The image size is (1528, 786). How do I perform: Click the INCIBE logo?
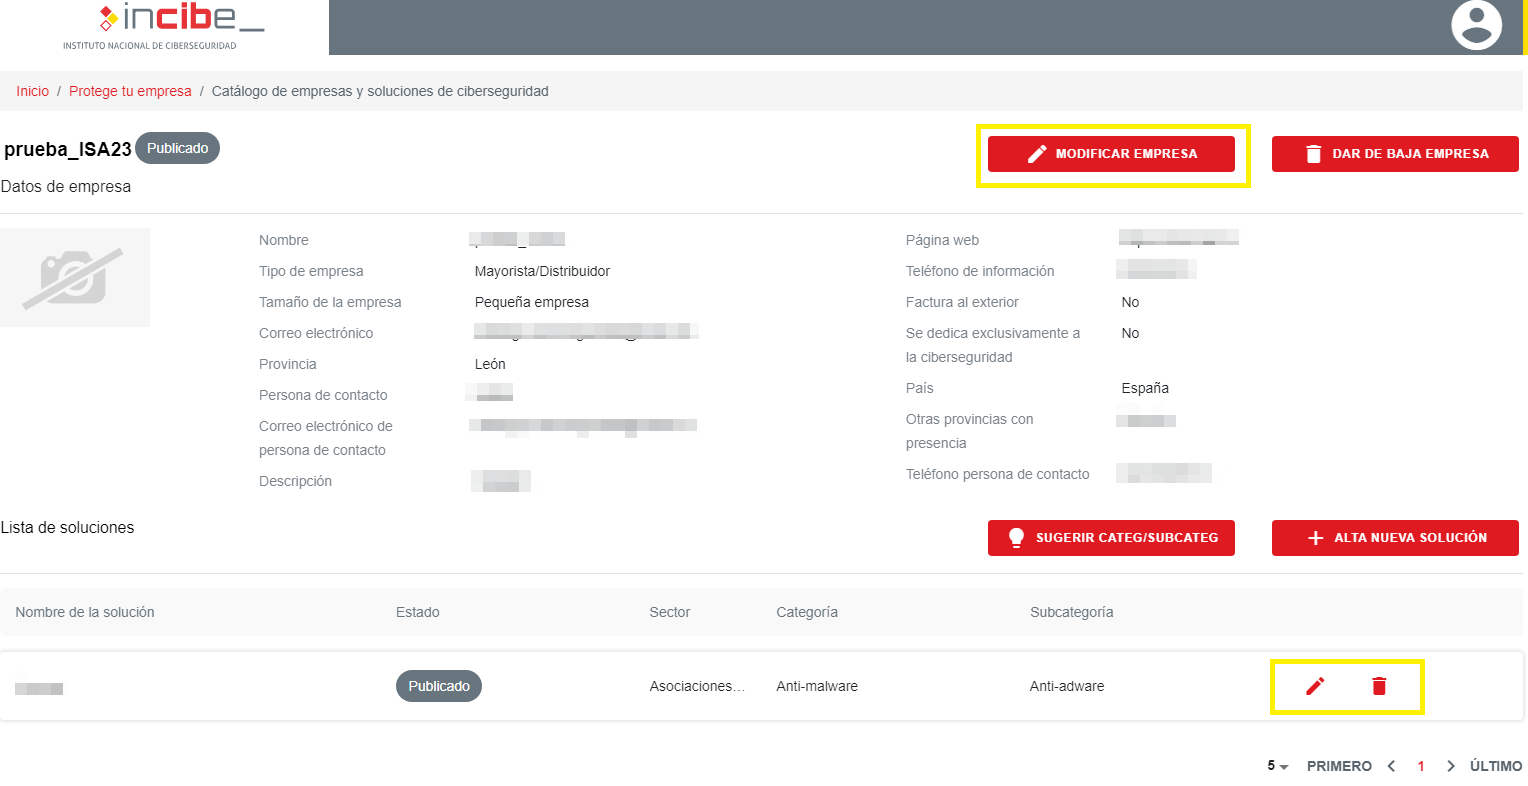pos(164,26)
